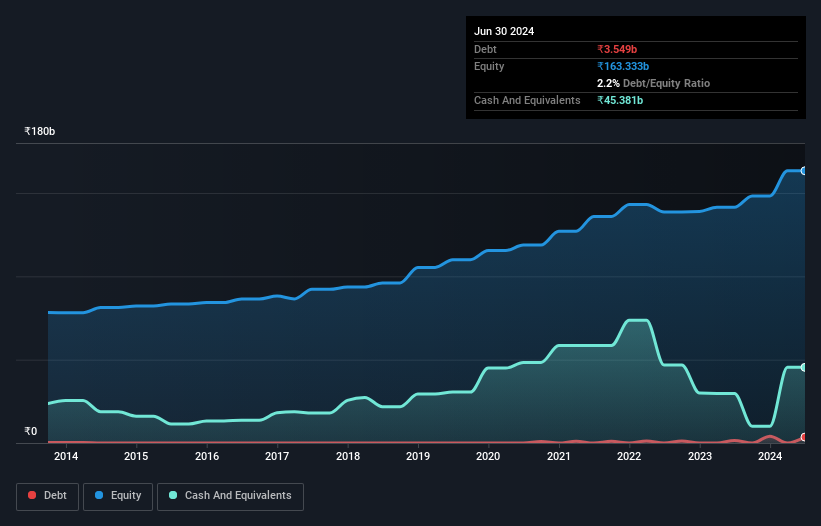This screenshot has height=526, width=821.
Task: Toggle the Equity series legend button
Action: [x=118, y=496]
